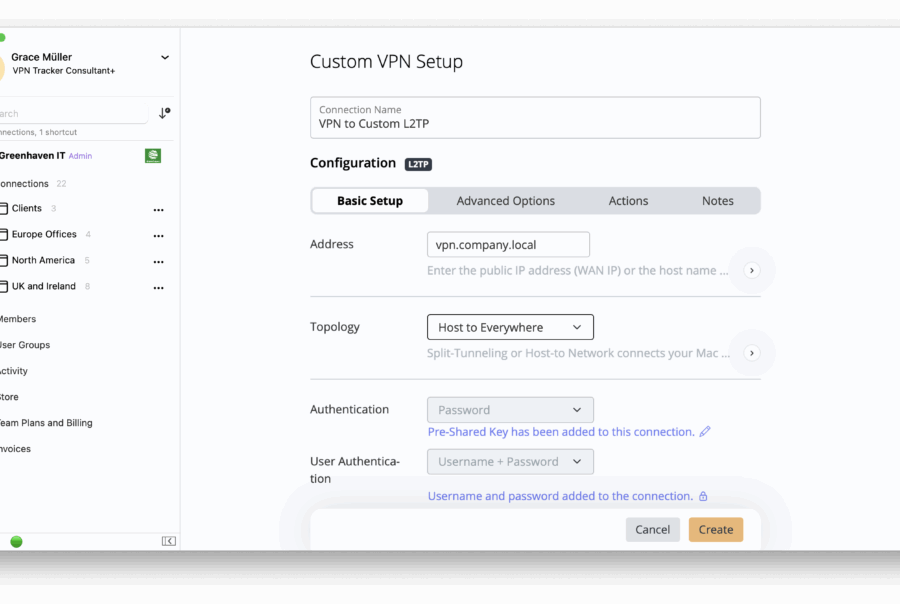Open the Notes tab
The height and width of the screenshot is (604, 900).
point(718,200)
